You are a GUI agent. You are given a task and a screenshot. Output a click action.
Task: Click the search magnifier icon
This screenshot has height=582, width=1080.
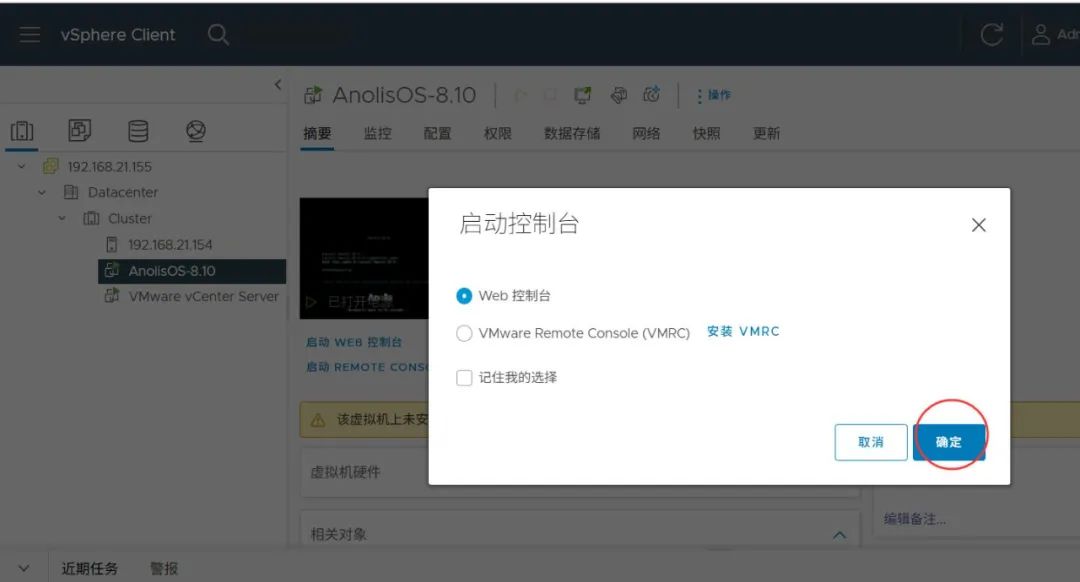218,34
